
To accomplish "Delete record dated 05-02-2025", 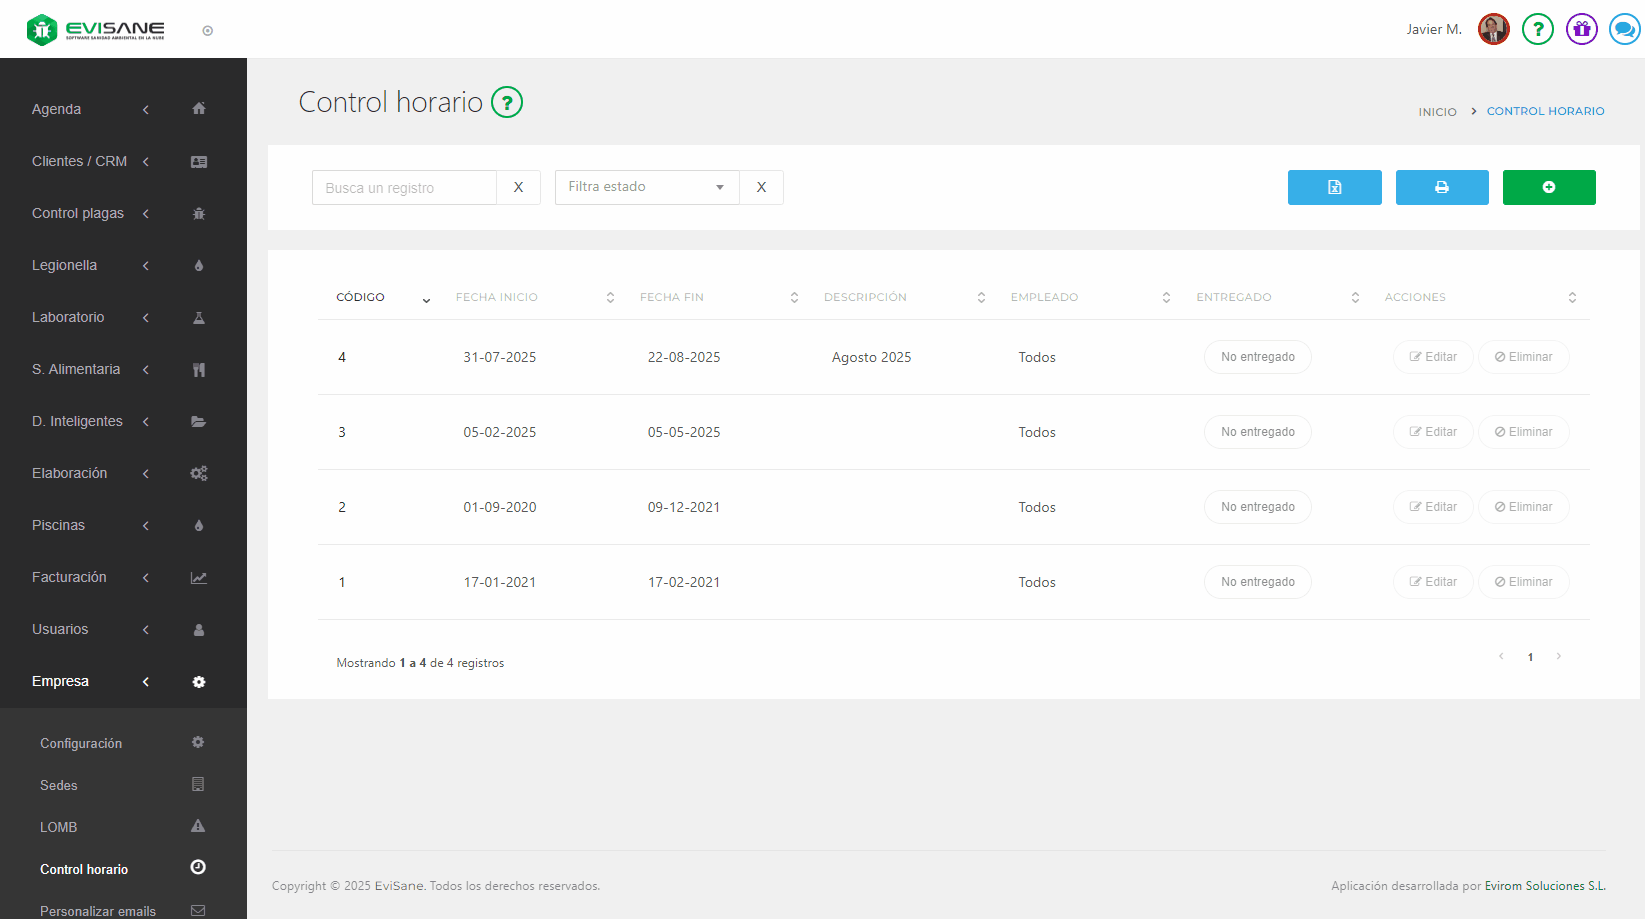I will pyautogui.click(x=1524, y=432).
